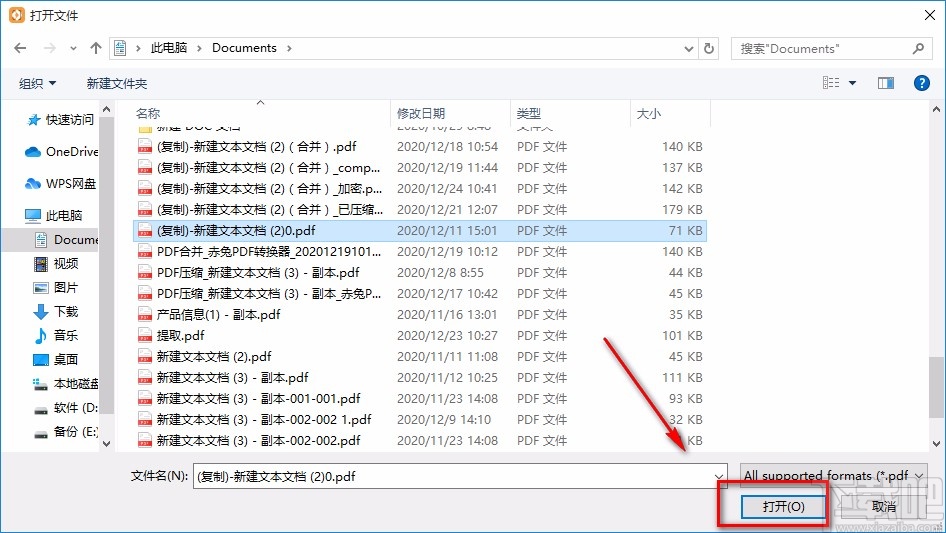Screen dimensions: 946x533
Task: Open more view options dropdown arrow
Action: (x=852, y=83)
